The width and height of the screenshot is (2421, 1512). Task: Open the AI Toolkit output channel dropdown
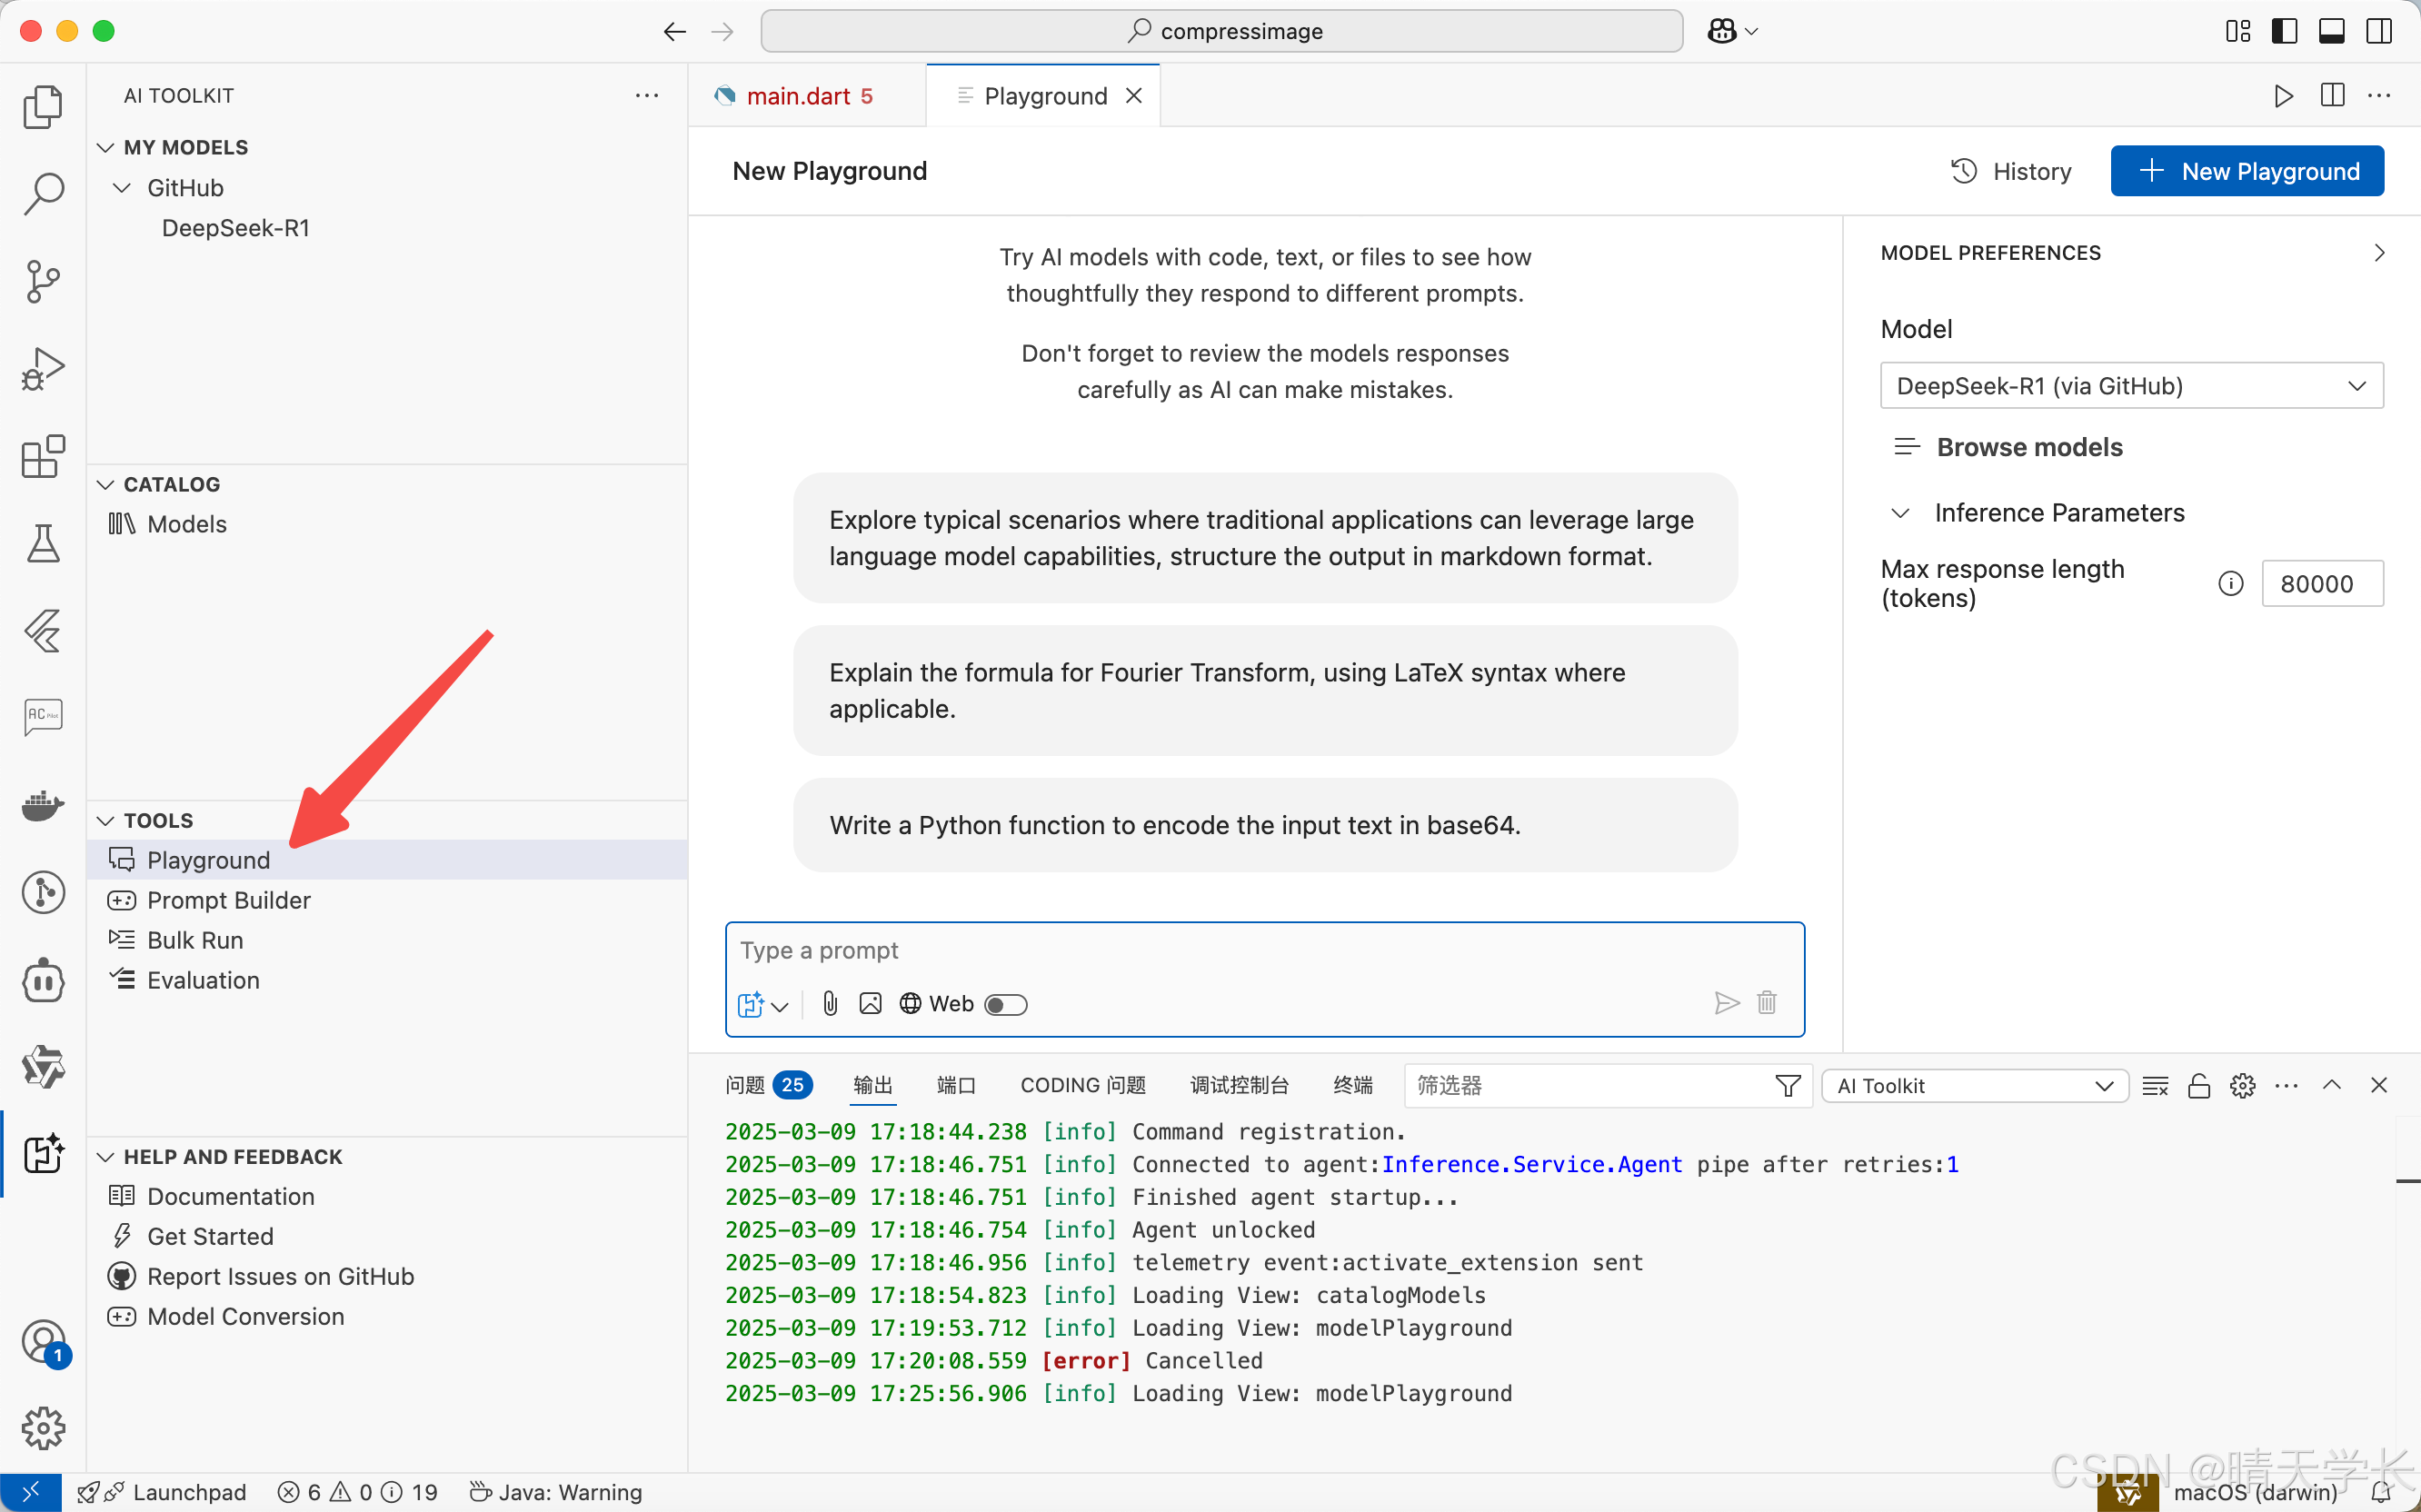pos(1974,1086)
